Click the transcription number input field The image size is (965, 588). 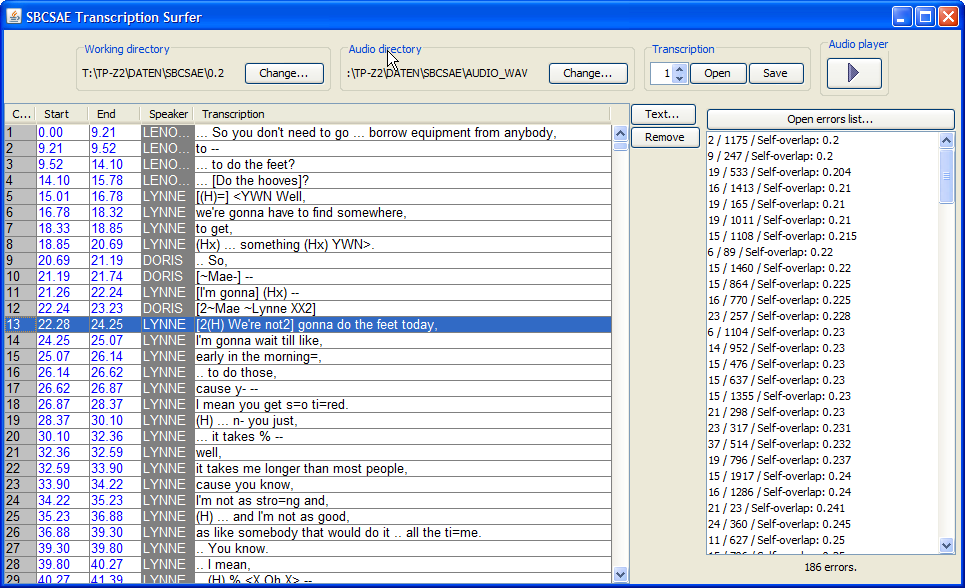(662, 73)
